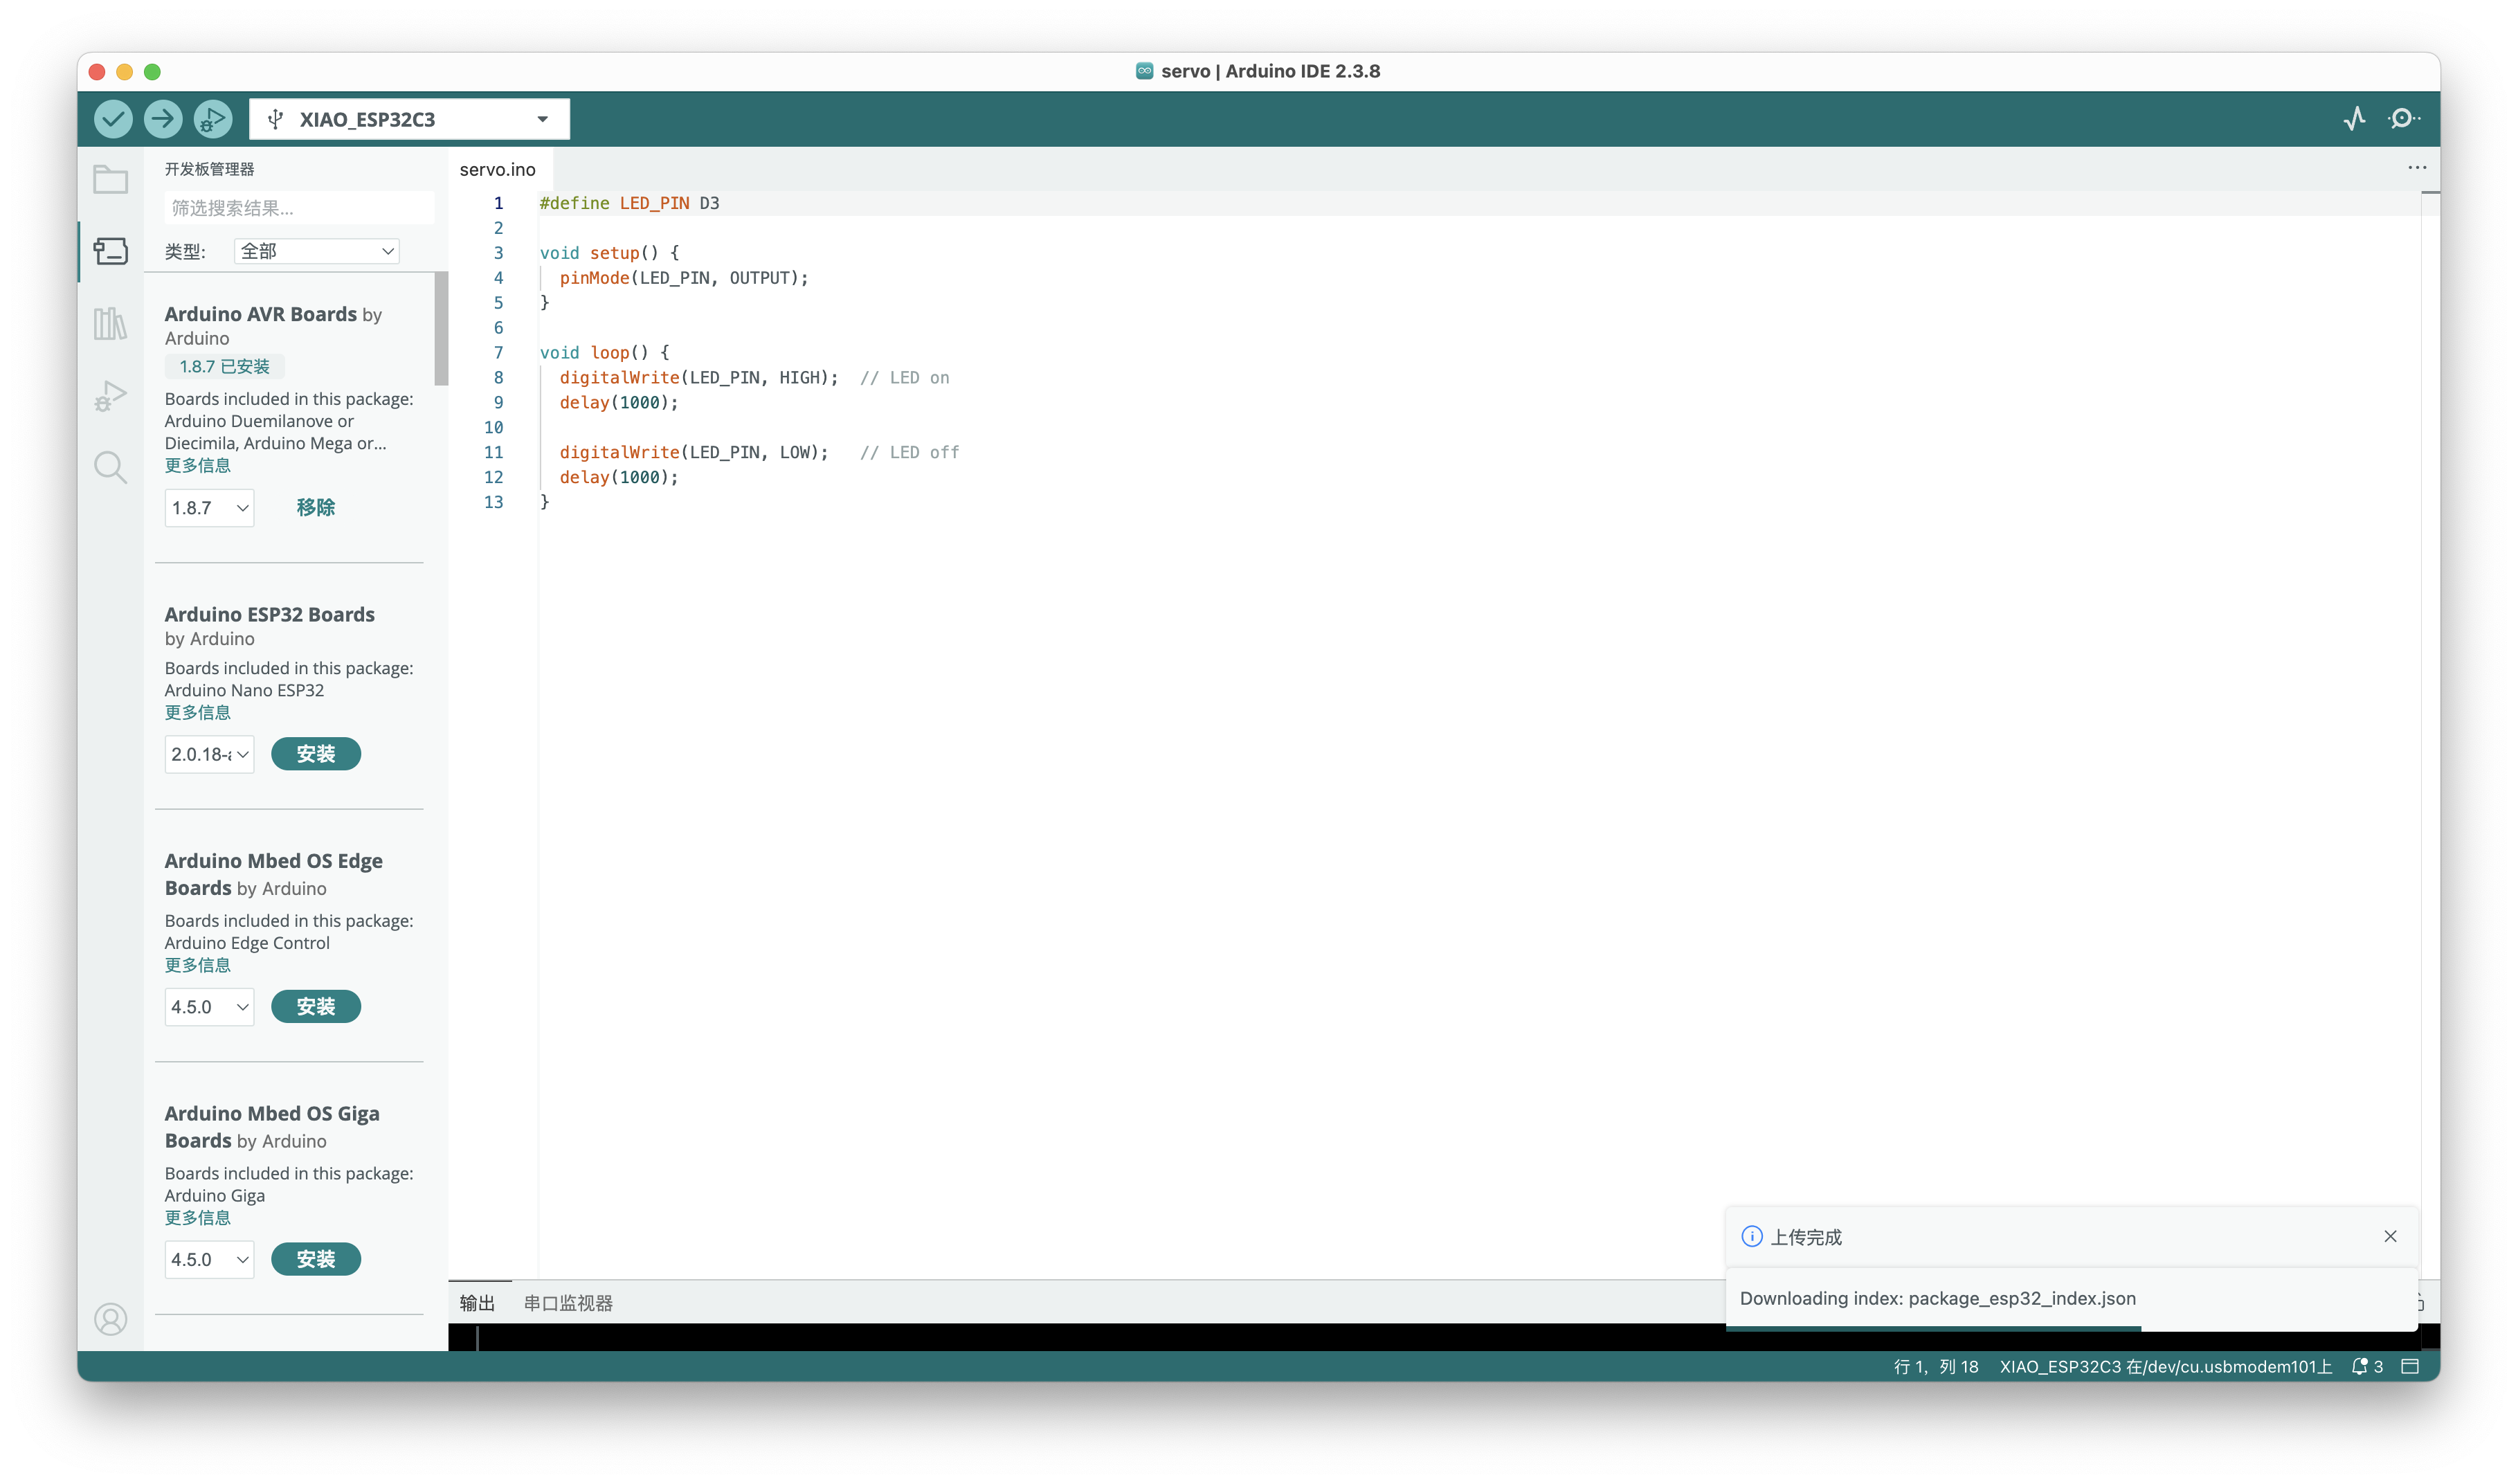Click 移除 to remove Arduino AVR Boards
Viewport: 2518px width, 1484px height.
point(316,508)
